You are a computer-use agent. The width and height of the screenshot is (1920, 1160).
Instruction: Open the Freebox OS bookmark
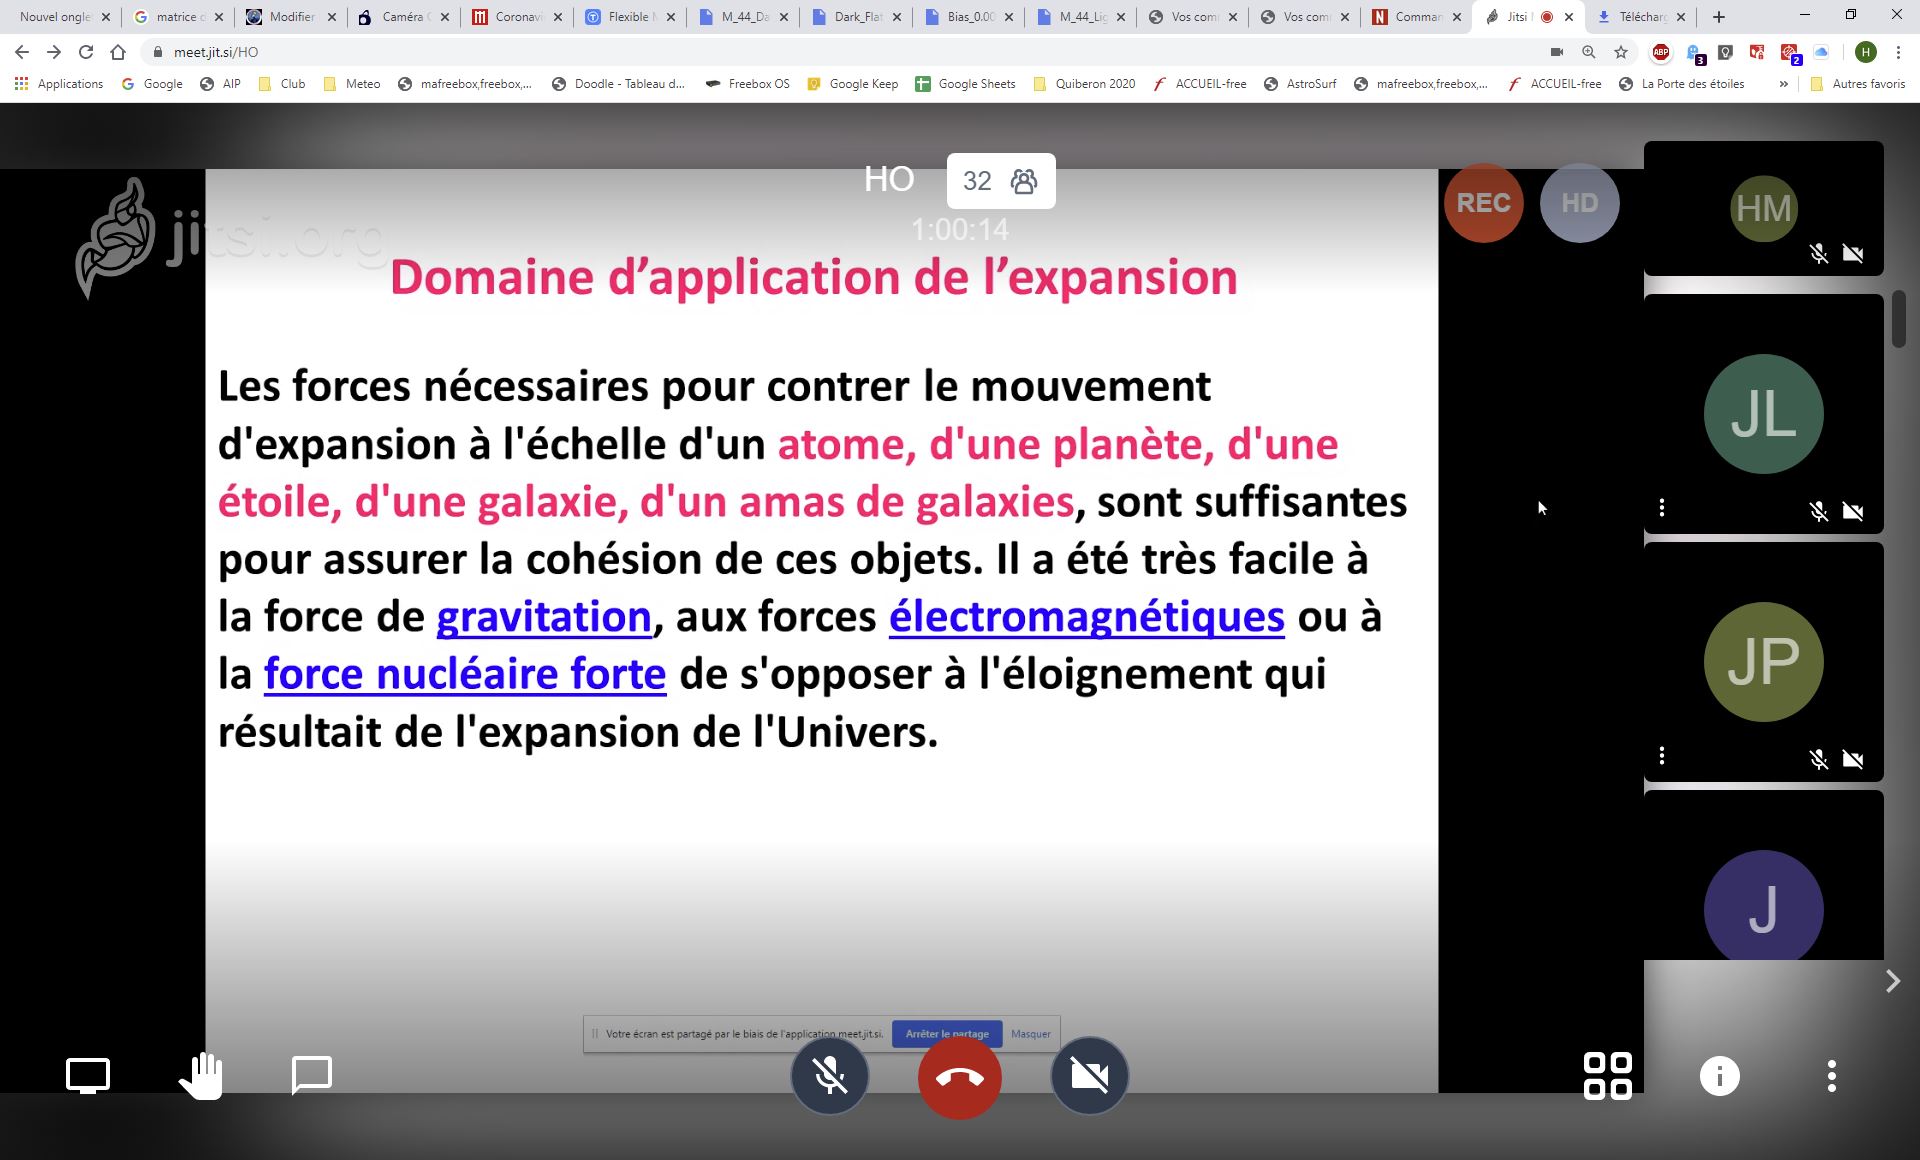click(748, 84)
